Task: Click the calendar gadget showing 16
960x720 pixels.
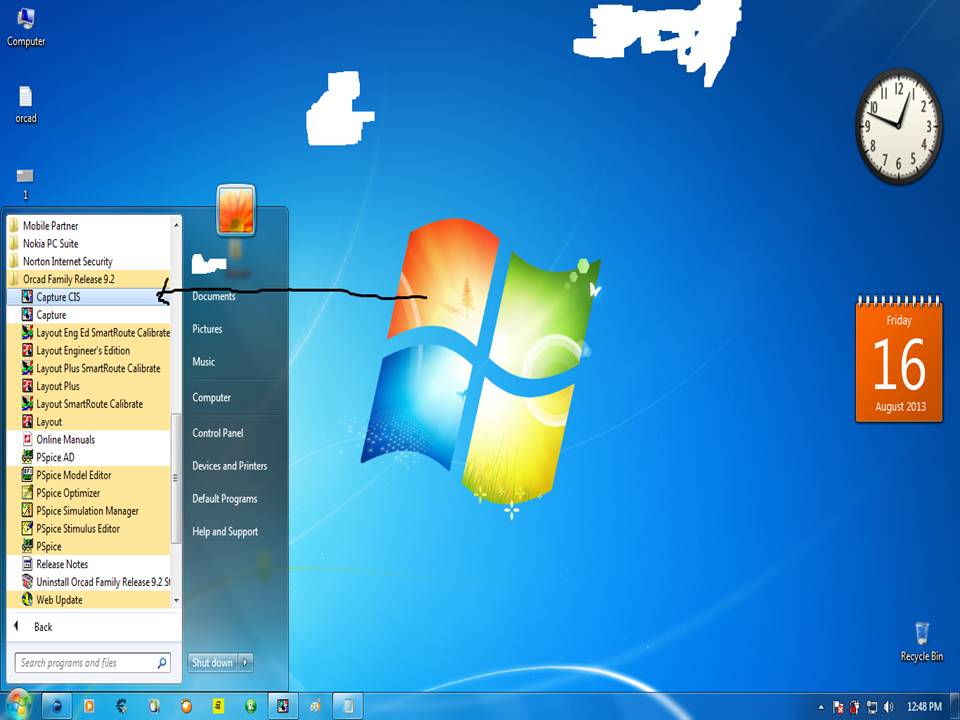Action: 899,359
